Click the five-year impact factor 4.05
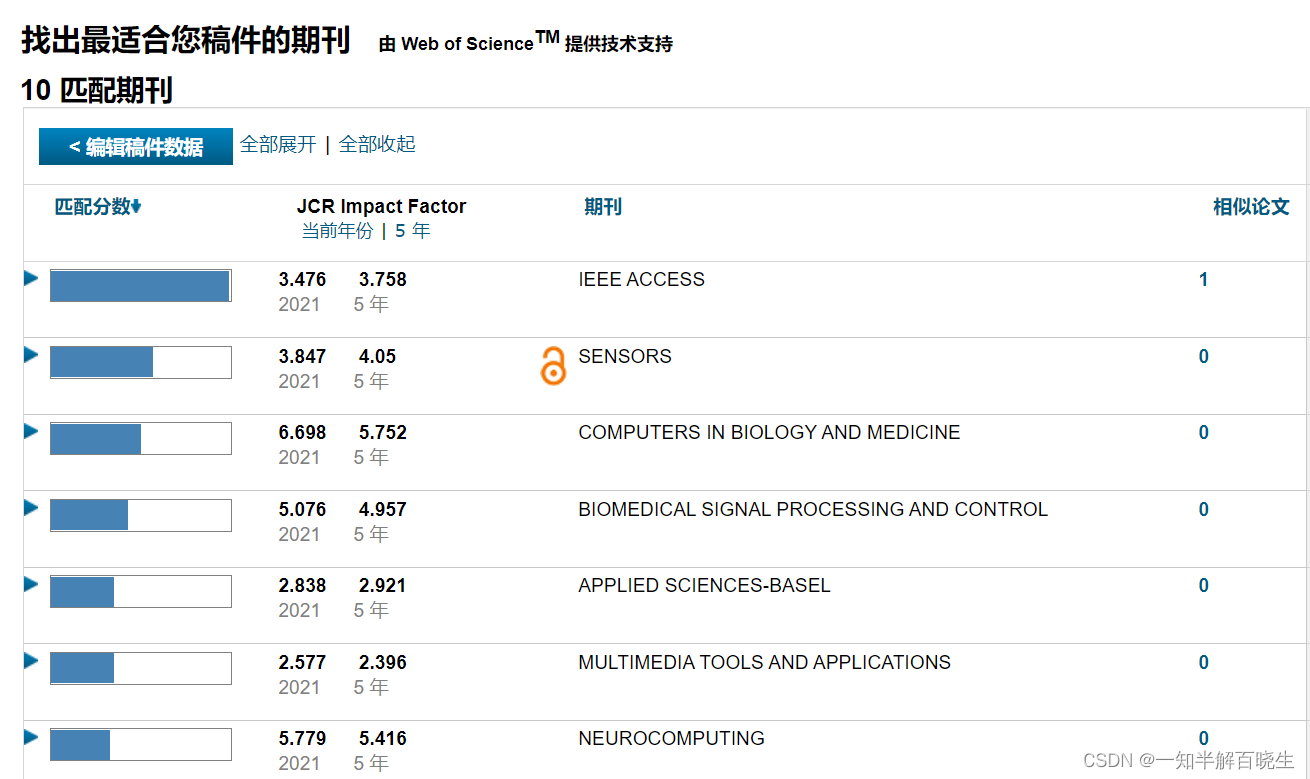Screen dimensions: 1310x779 coord(377,357)
